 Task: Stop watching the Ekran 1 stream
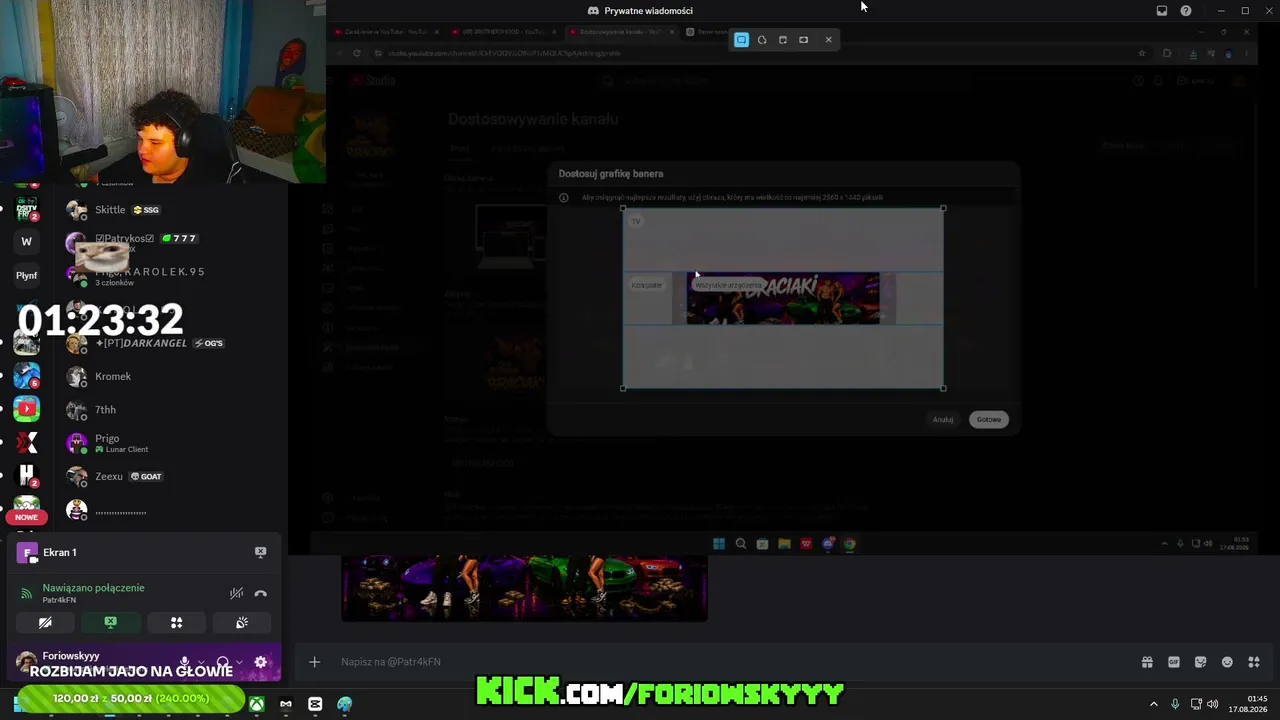(x=260, y=552)
